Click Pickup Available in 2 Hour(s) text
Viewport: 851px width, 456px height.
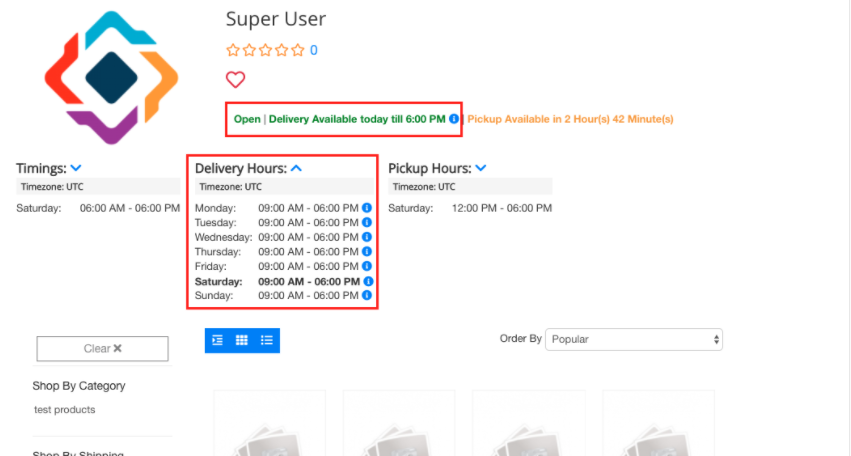pos(570,119)
